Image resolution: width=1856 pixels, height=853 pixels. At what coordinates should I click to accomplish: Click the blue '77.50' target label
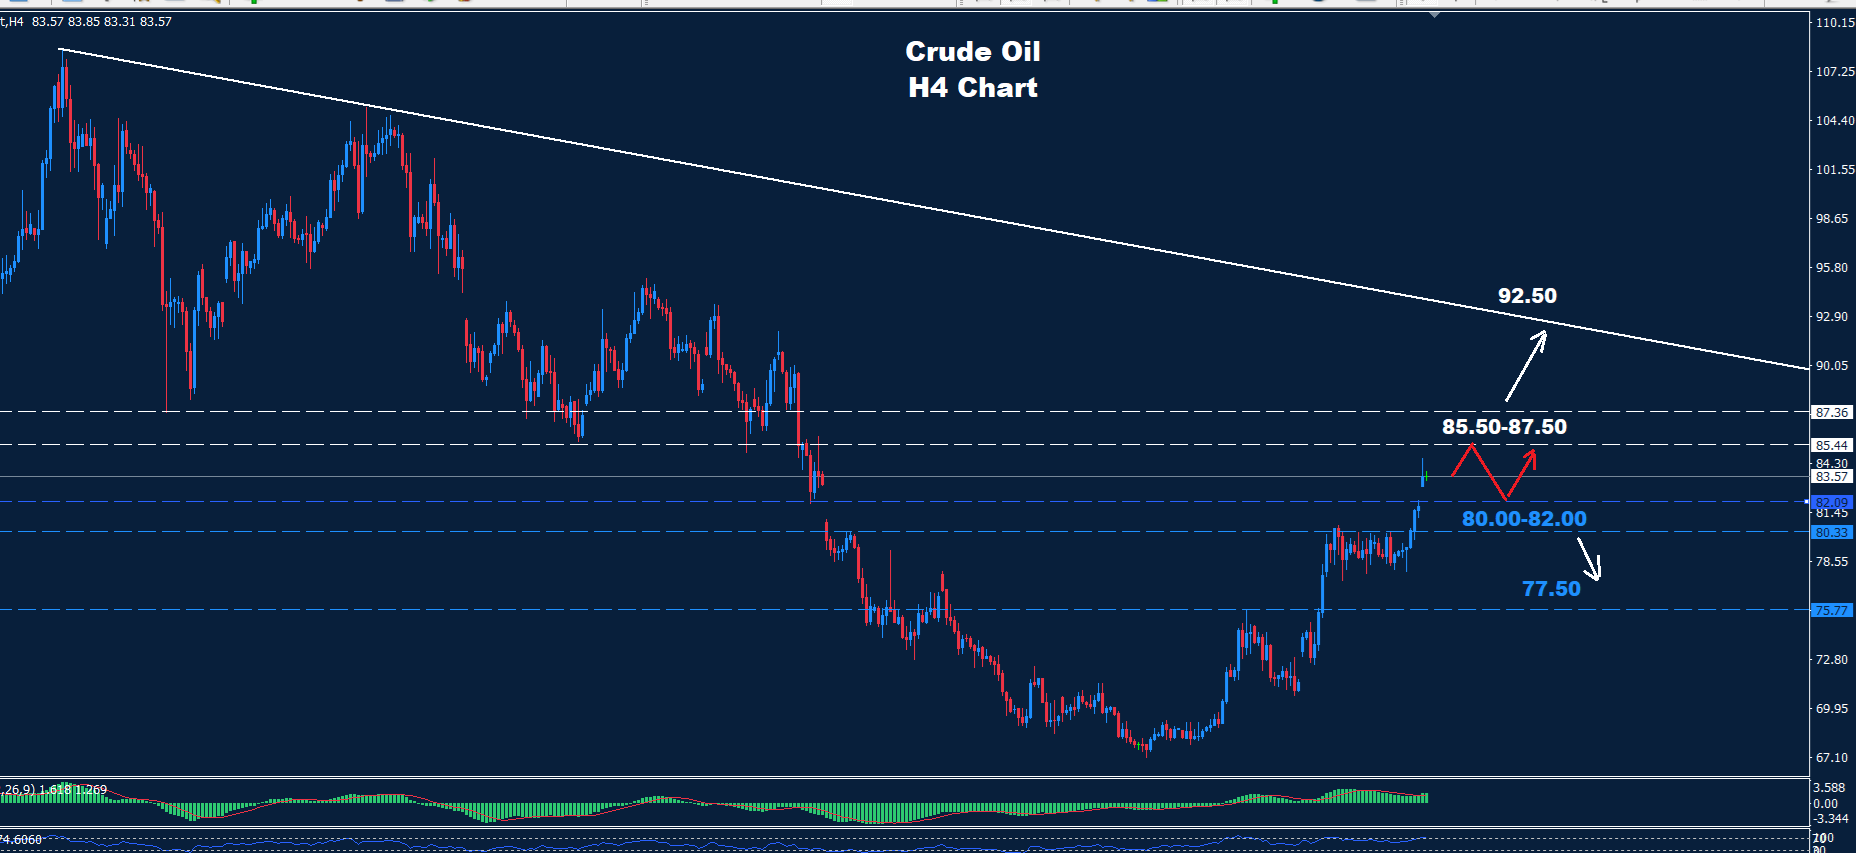[x=1551, y=589]
